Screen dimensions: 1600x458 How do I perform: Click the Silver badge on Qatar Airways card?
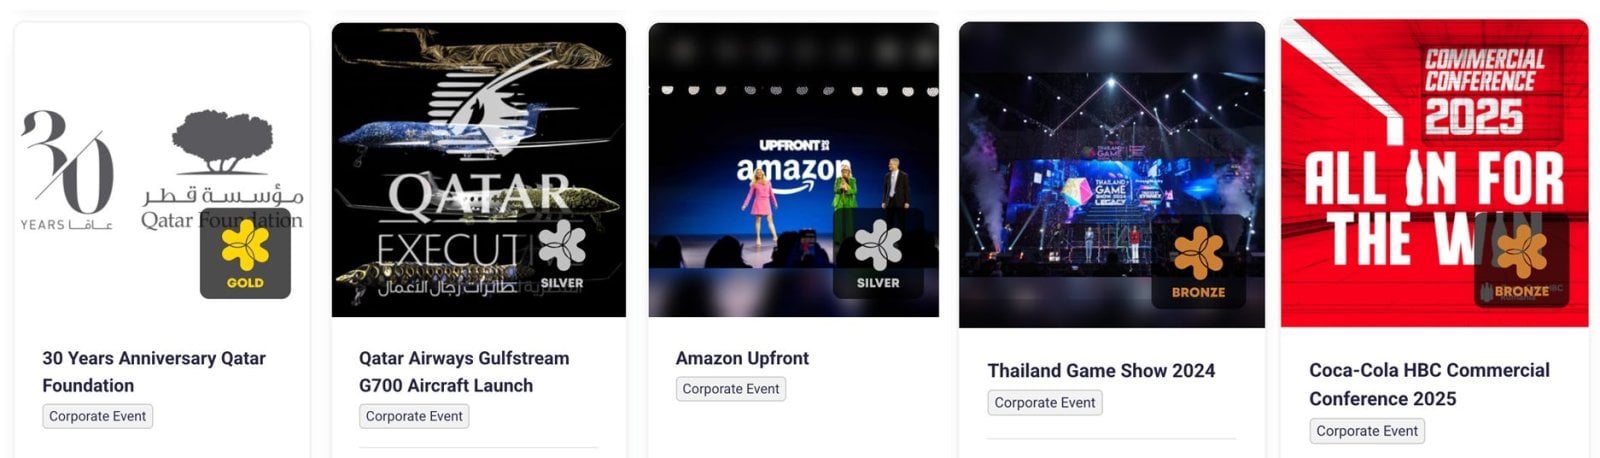[x=562, y=254]
